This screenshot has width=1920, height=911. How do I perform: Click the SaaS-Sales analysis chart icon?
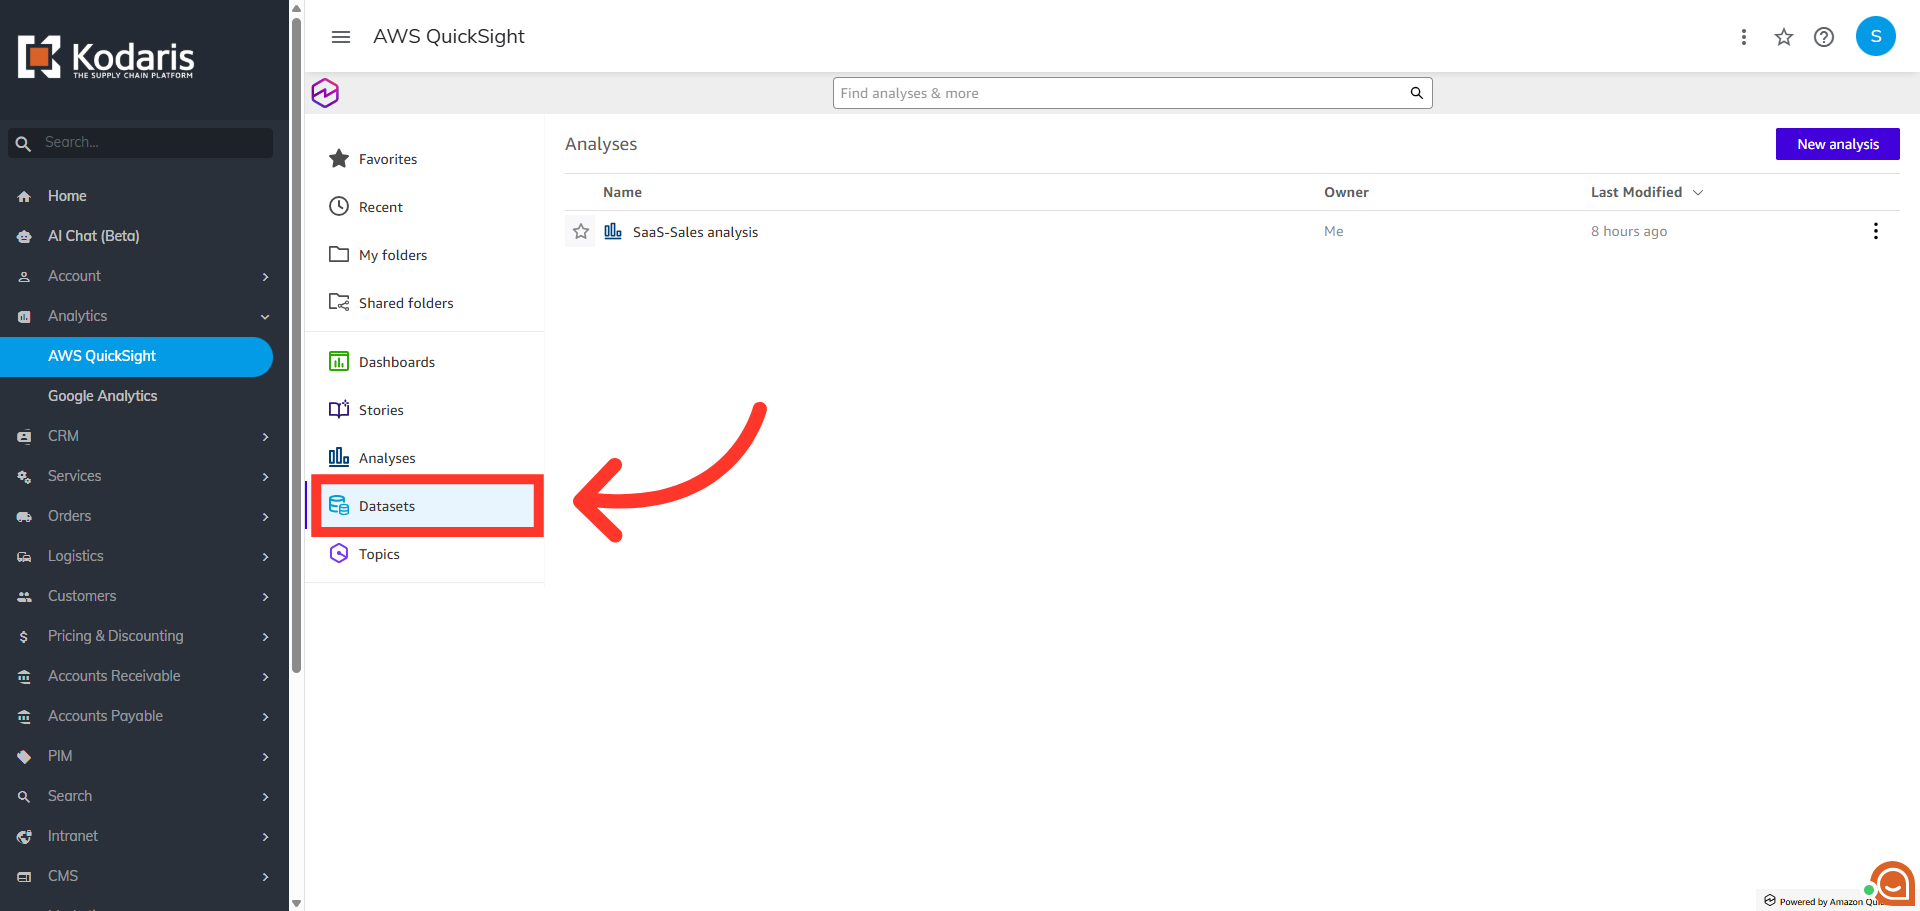(613, 231)
